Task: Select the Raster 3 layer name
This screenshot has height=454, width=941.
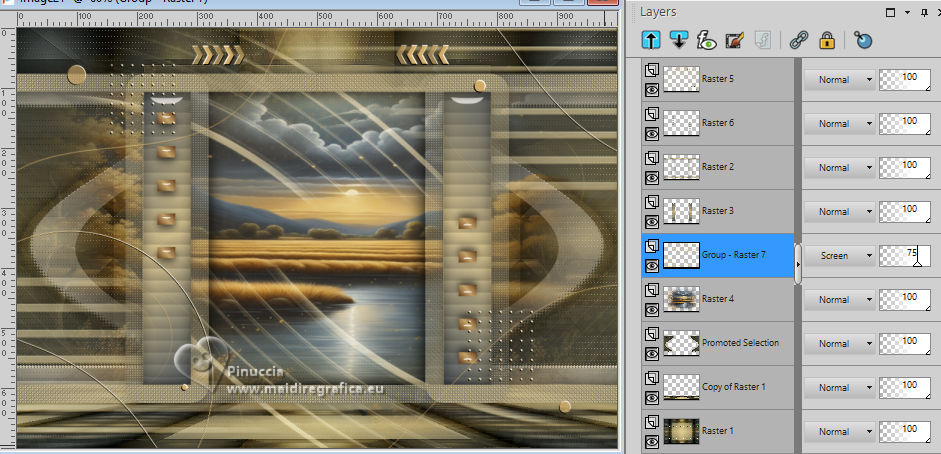Action: [x=718, y=211]
